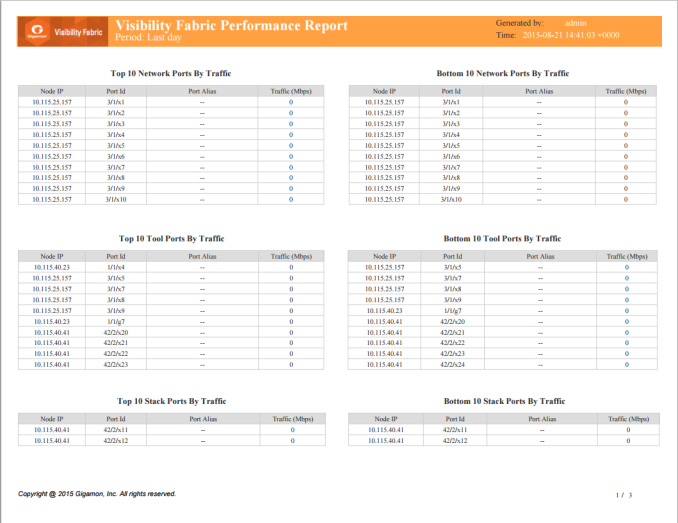Click Node IP header in Top Network Ports table
The height and width of the screenshot is (523, 678).
[x=52, y=91]
